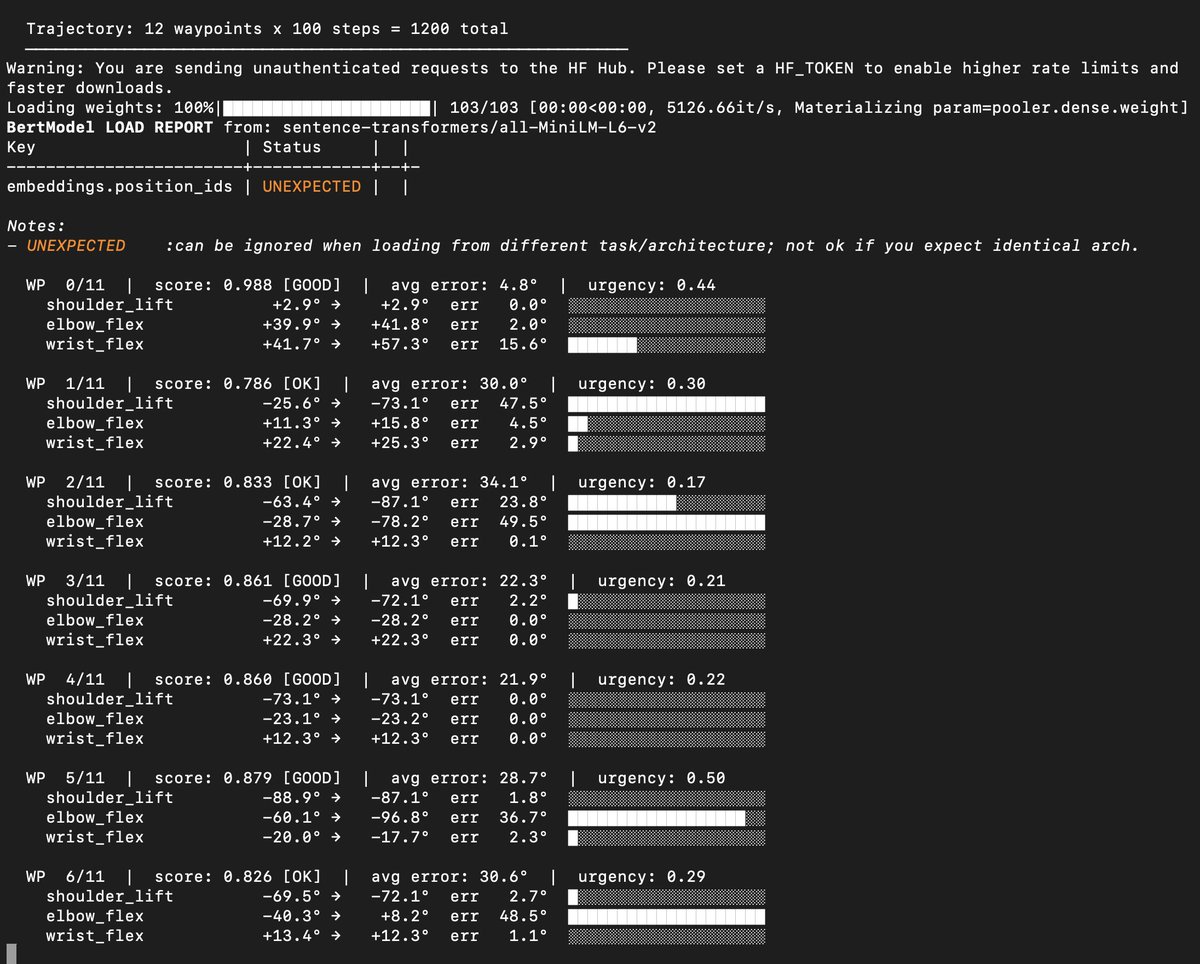This screenshot has width=1200, height=964.
Task: Click 'urgency: 0.21' text
Action: 662,581
